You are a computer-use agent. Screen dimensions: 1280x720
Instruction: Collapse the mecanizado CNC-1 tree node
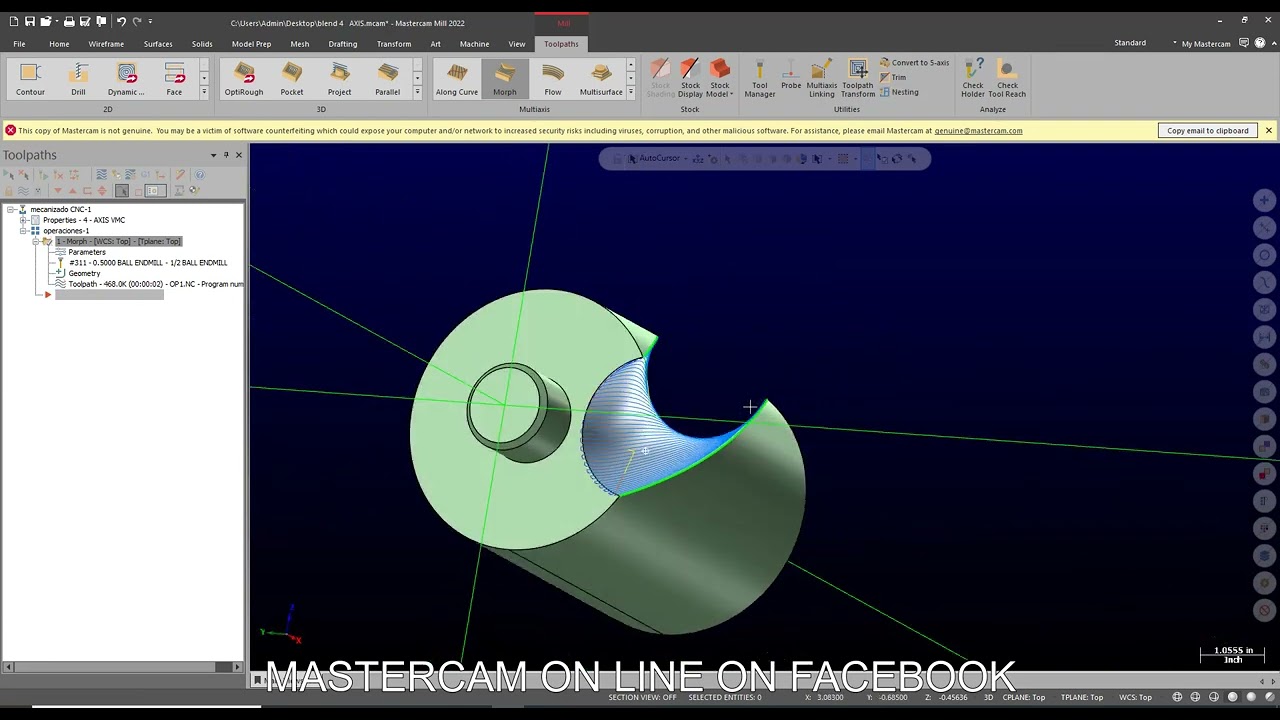(x=10, y=209)
